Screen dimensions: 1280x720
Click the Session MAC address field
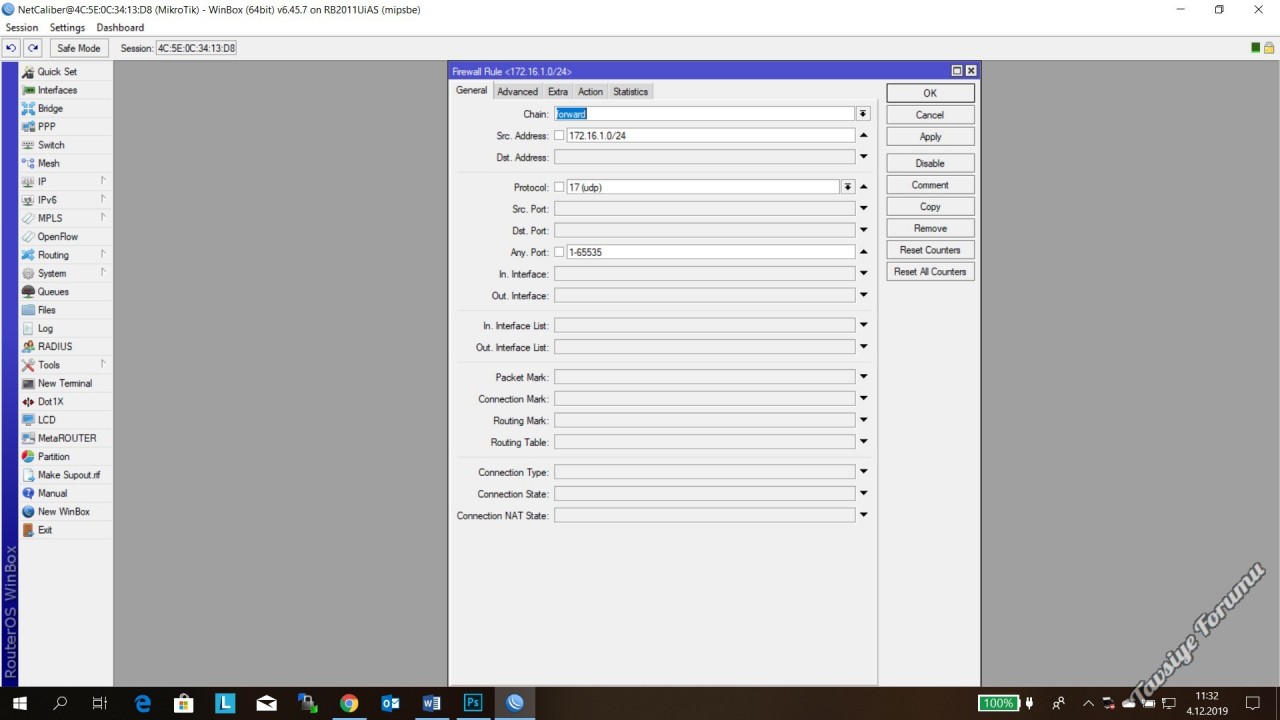point(196,48)
